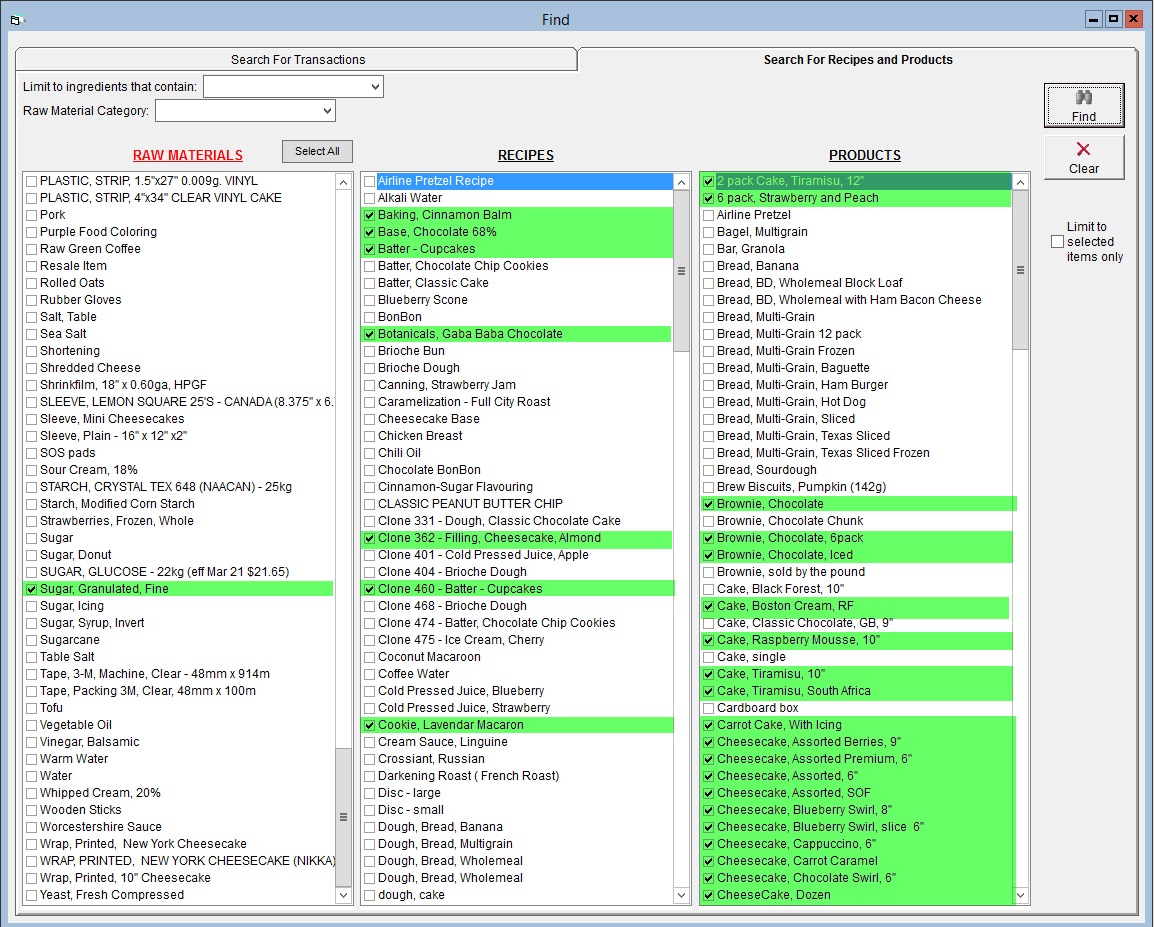Check the Blueberry Scone recipe
Screen dimensions: 1155x927
coord(370,300)
